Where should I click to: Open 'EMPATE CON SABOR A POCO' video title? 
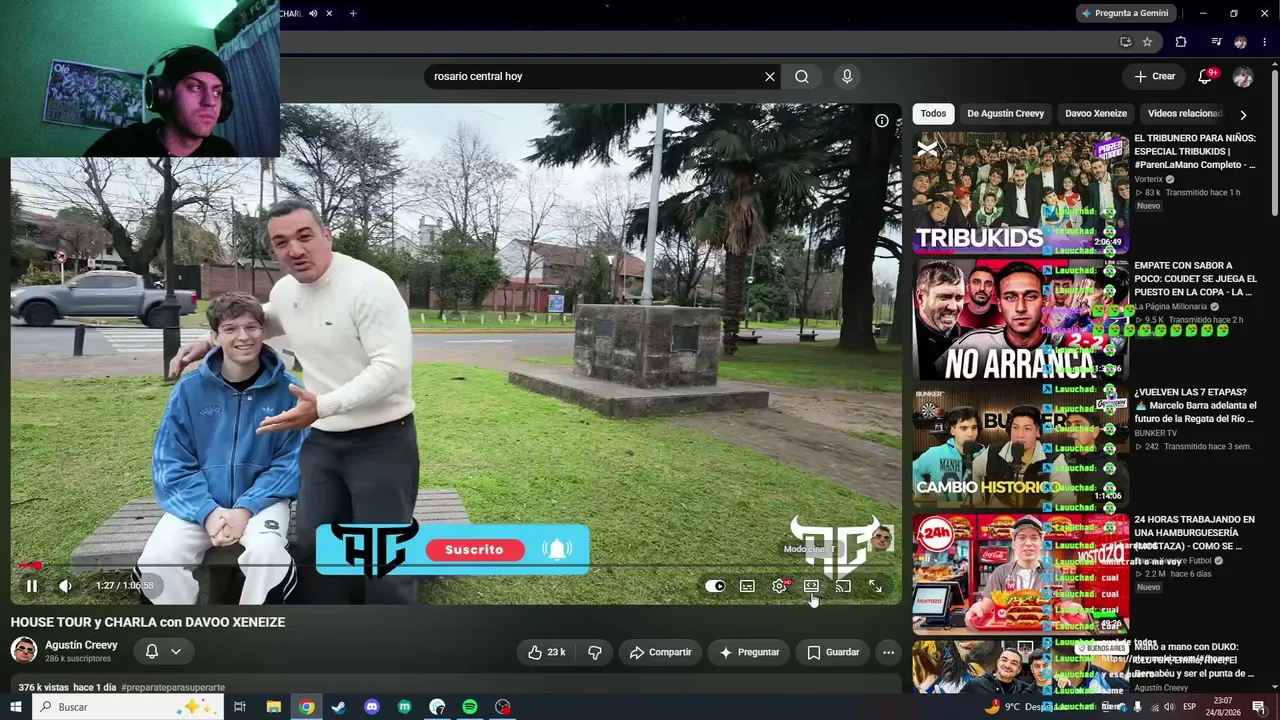pyautogui.click(x=1195, y=279)
